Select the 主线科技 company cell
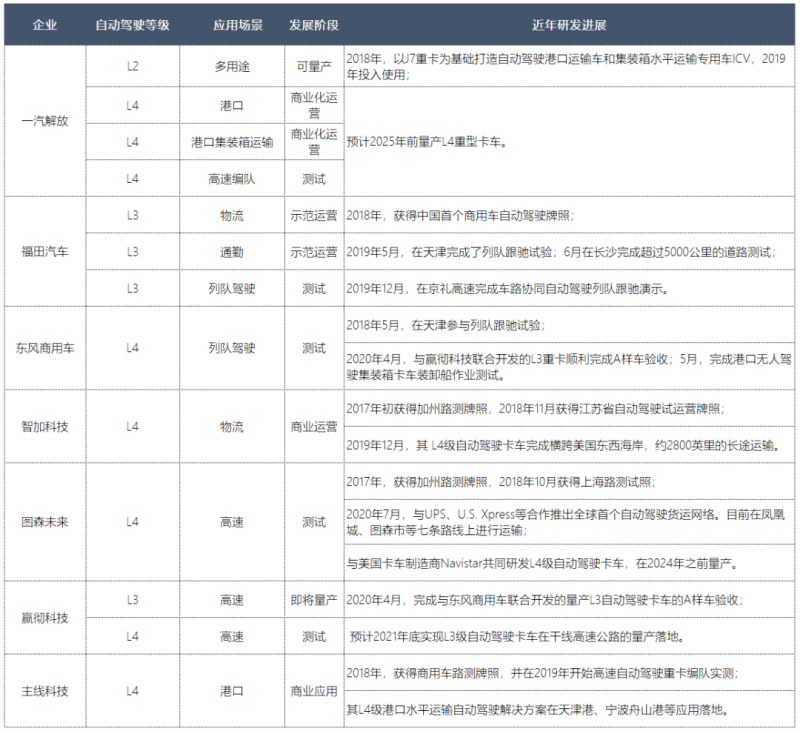 (44, 690)
